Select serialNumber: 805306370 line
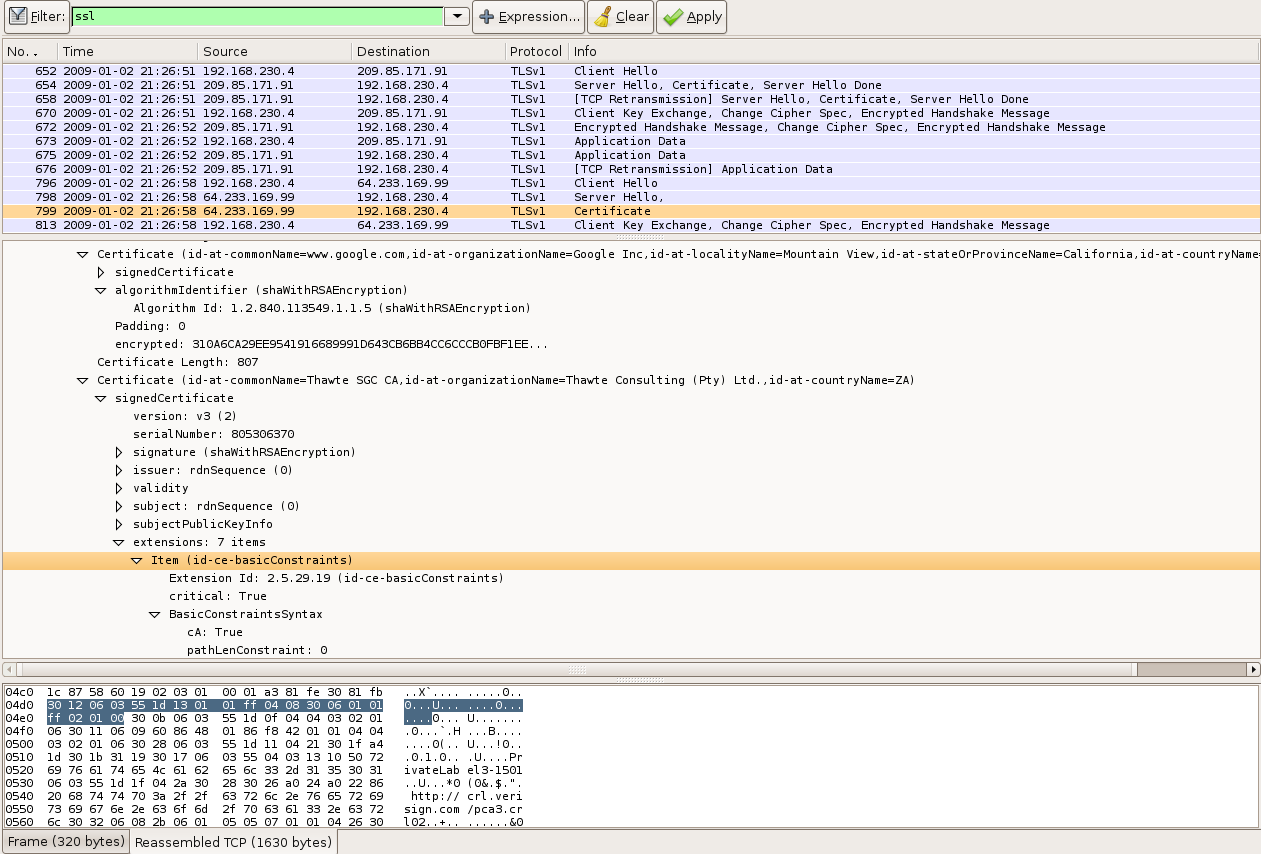The height and width of the screenshot is (854, 1261). pos(213,434)
